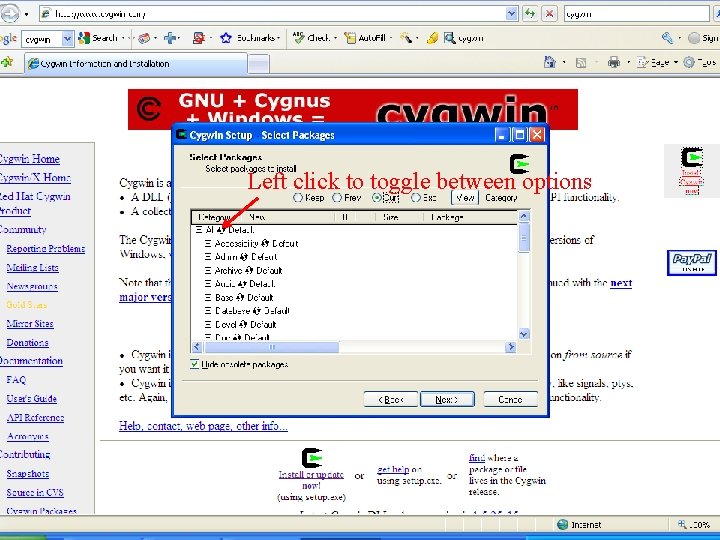Image resolution: width=720 pixels, height=540 pixels.
Task: Click the add favorites star icon
Action: point(7,62)
